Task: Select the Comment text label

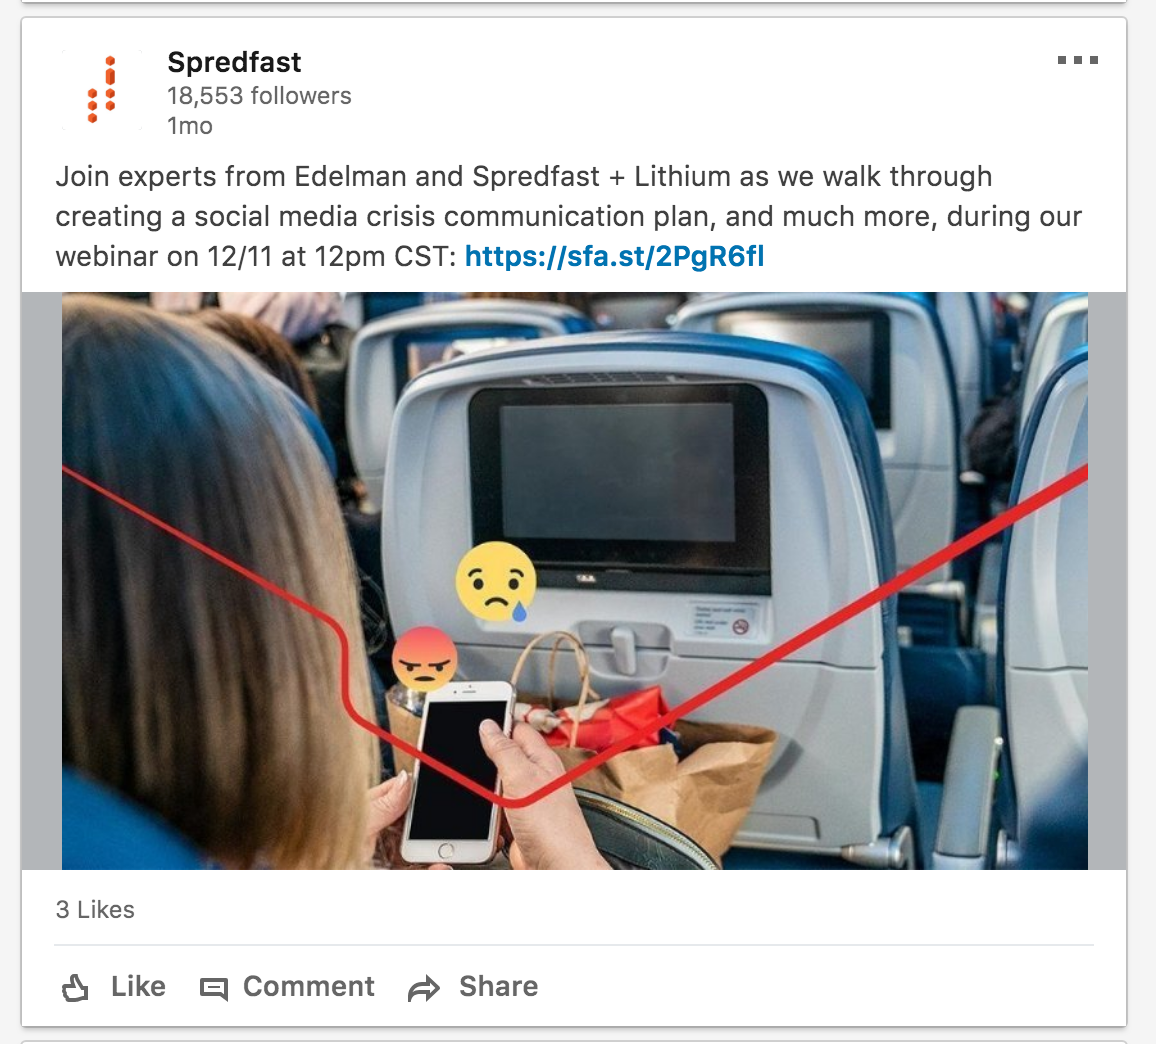Action: pos(308,986)
